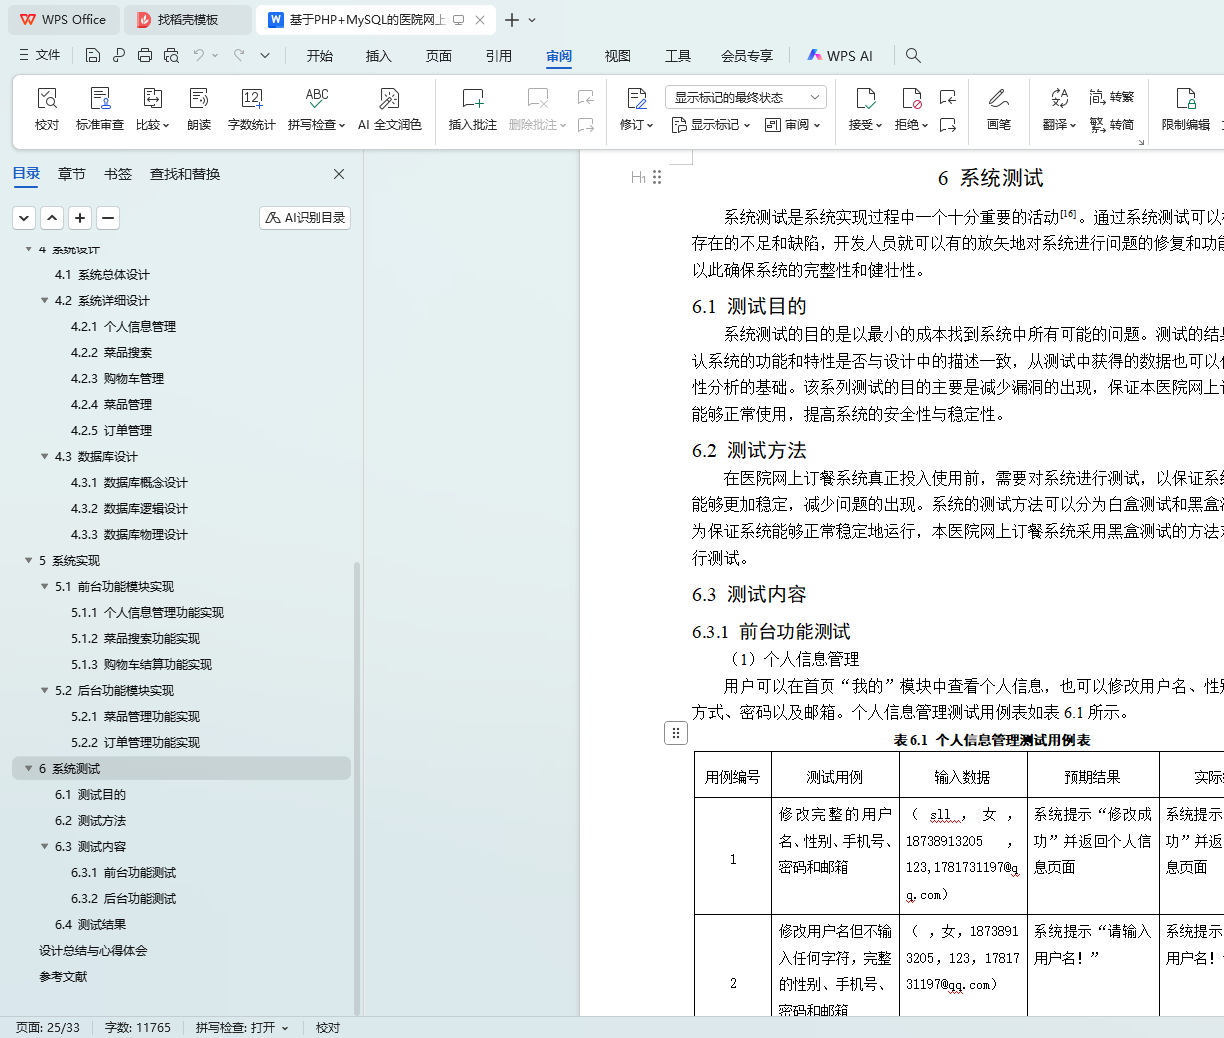Jump to 6.4 测试结果 in outline
The height and width of the screenshot is (1038, 1224).
coord(90,924)
